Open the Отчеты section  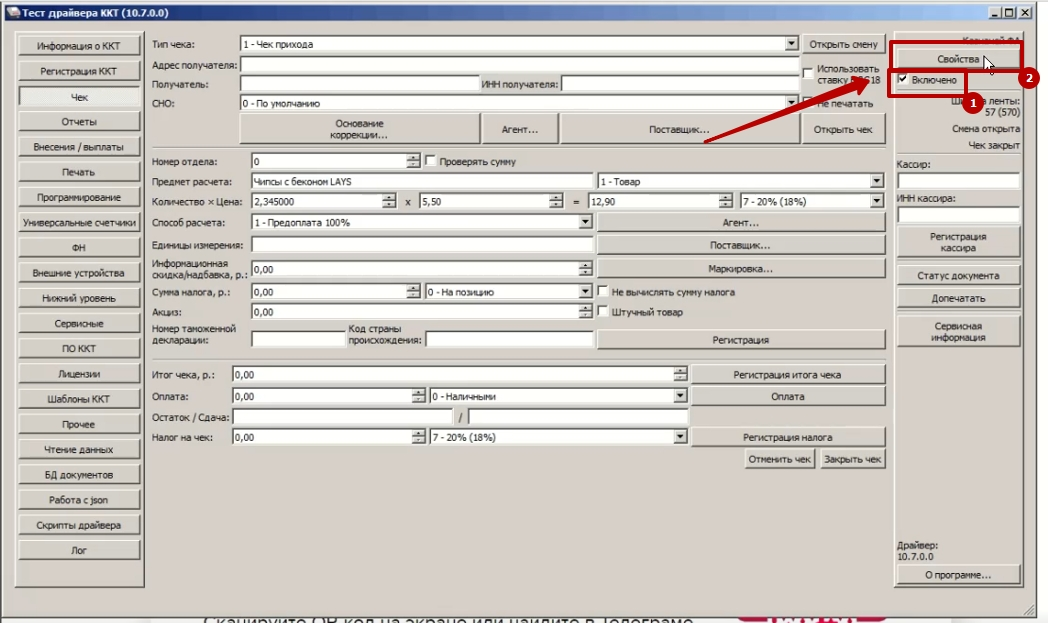[78, 122]
